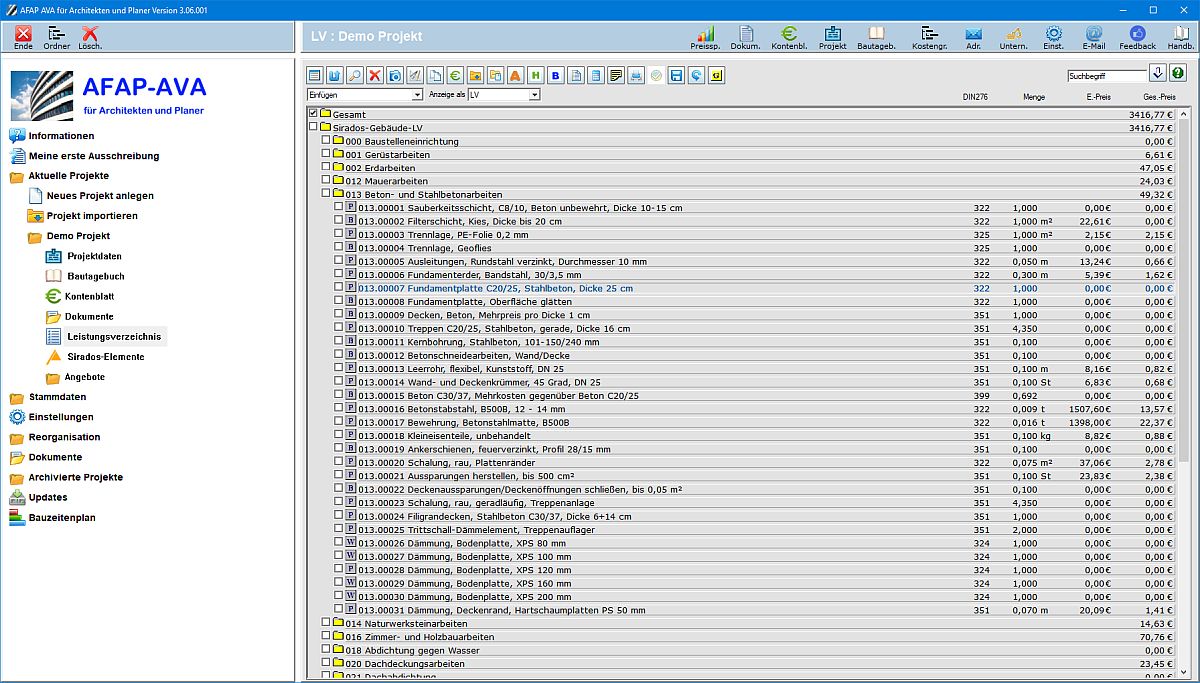
Task: Open Updates in the sidebar
Action: point(39,497)
